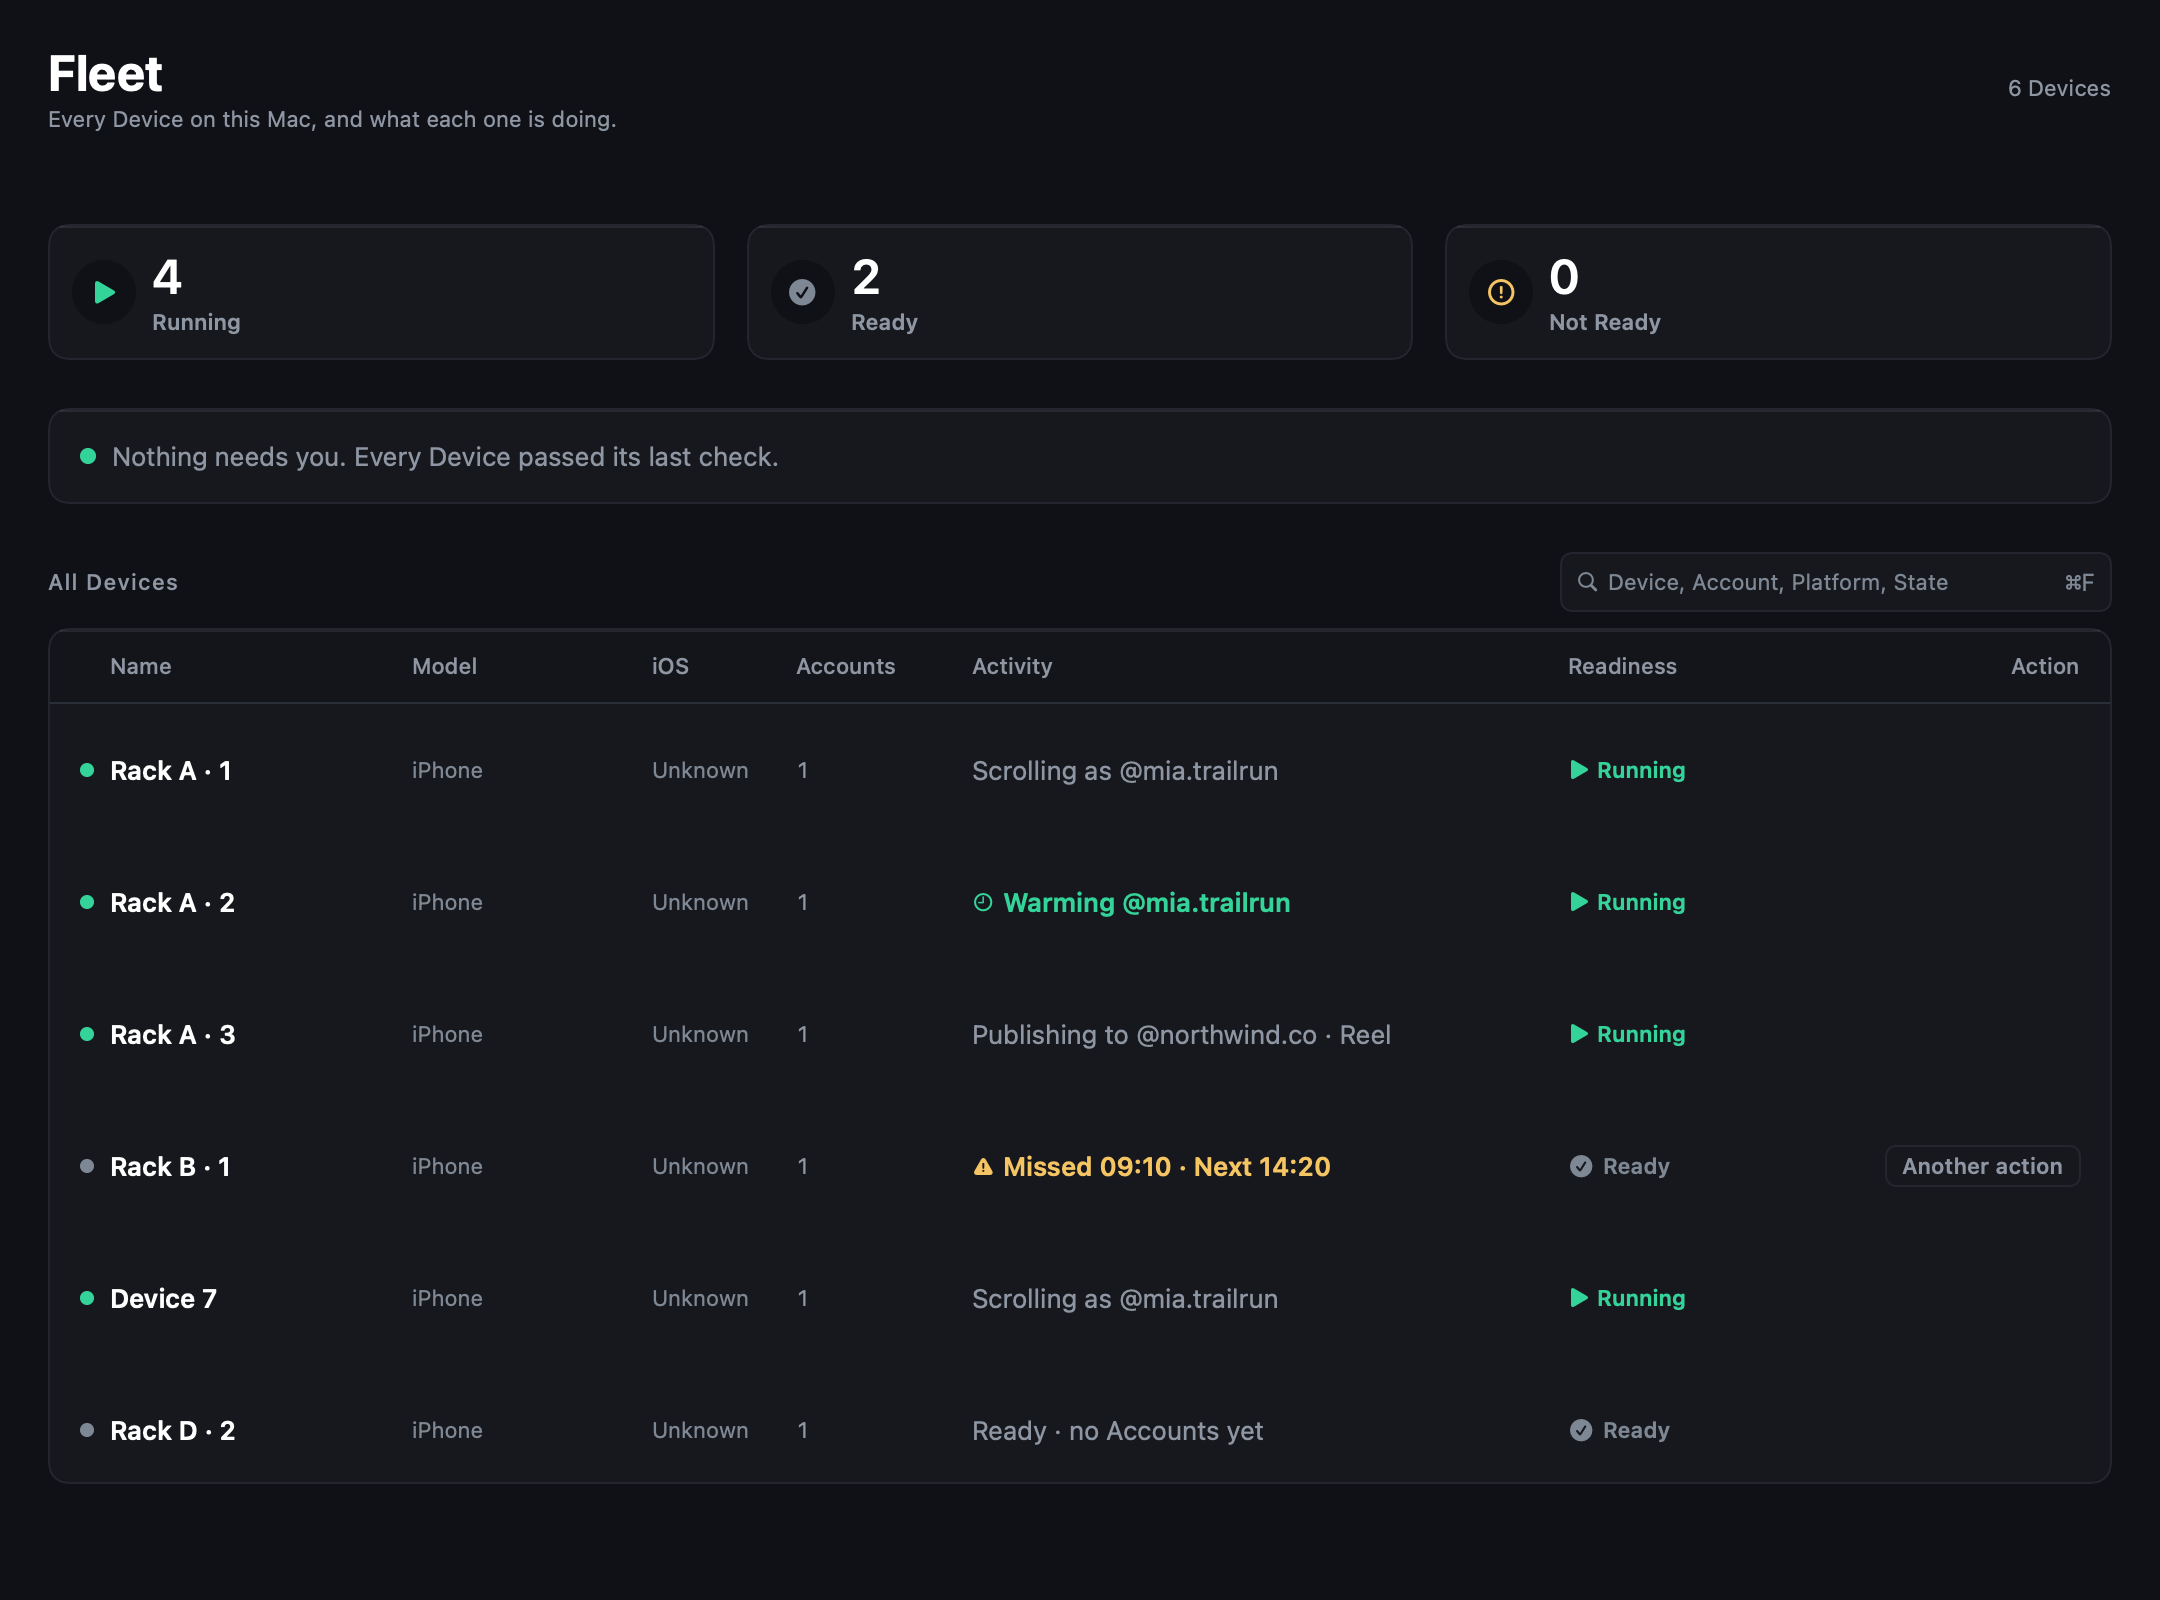Select the Rack A · 1 device name

click(x=171, y=770)
